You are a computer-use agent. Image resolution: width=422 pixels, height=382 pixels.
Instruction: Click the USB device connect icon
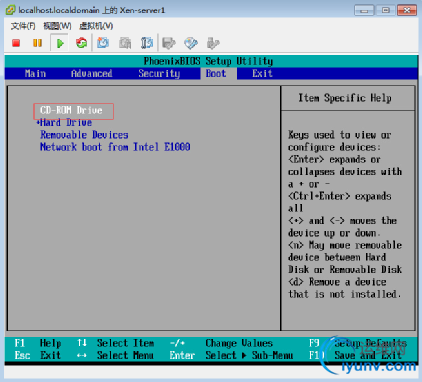(213, 43)
